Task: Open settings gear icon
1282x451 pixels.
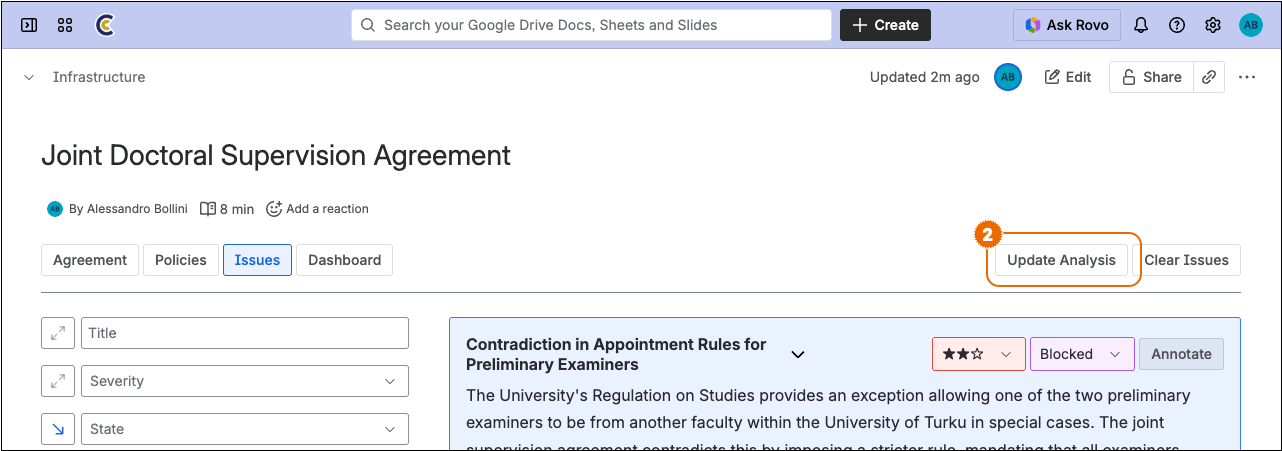Action: click(1213, 25)
